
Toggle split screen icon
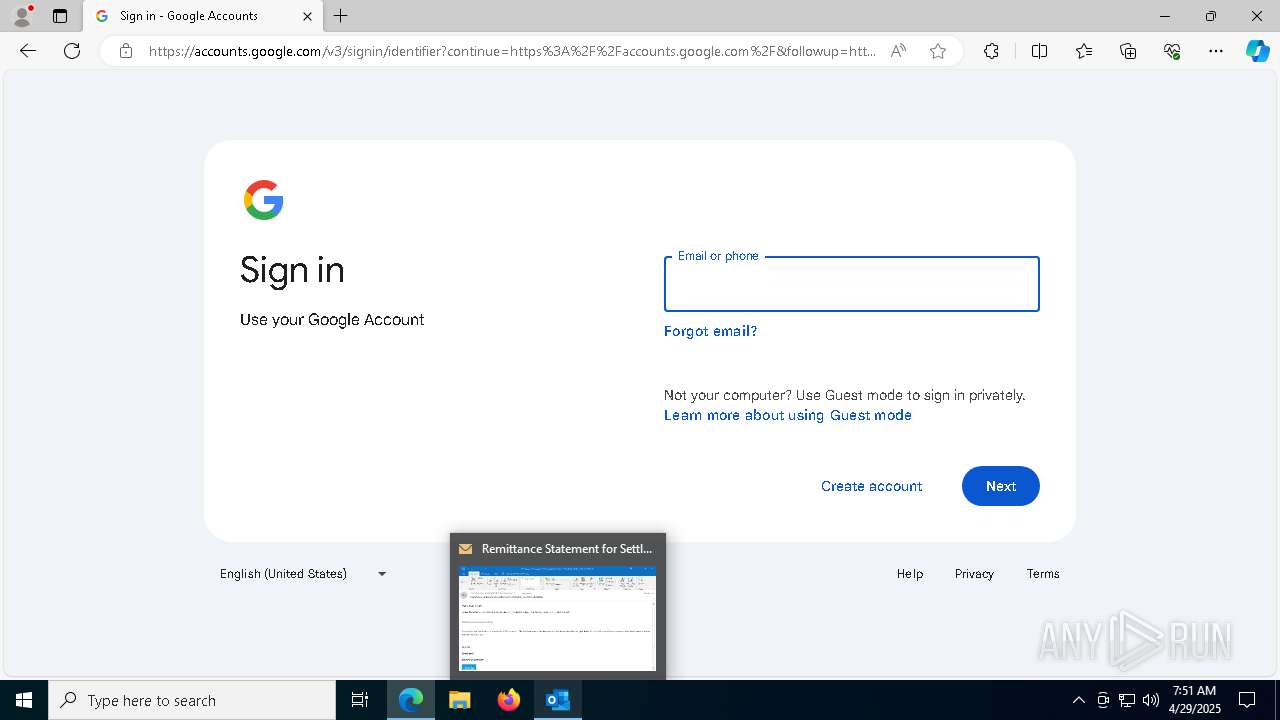pos(1039,51)
